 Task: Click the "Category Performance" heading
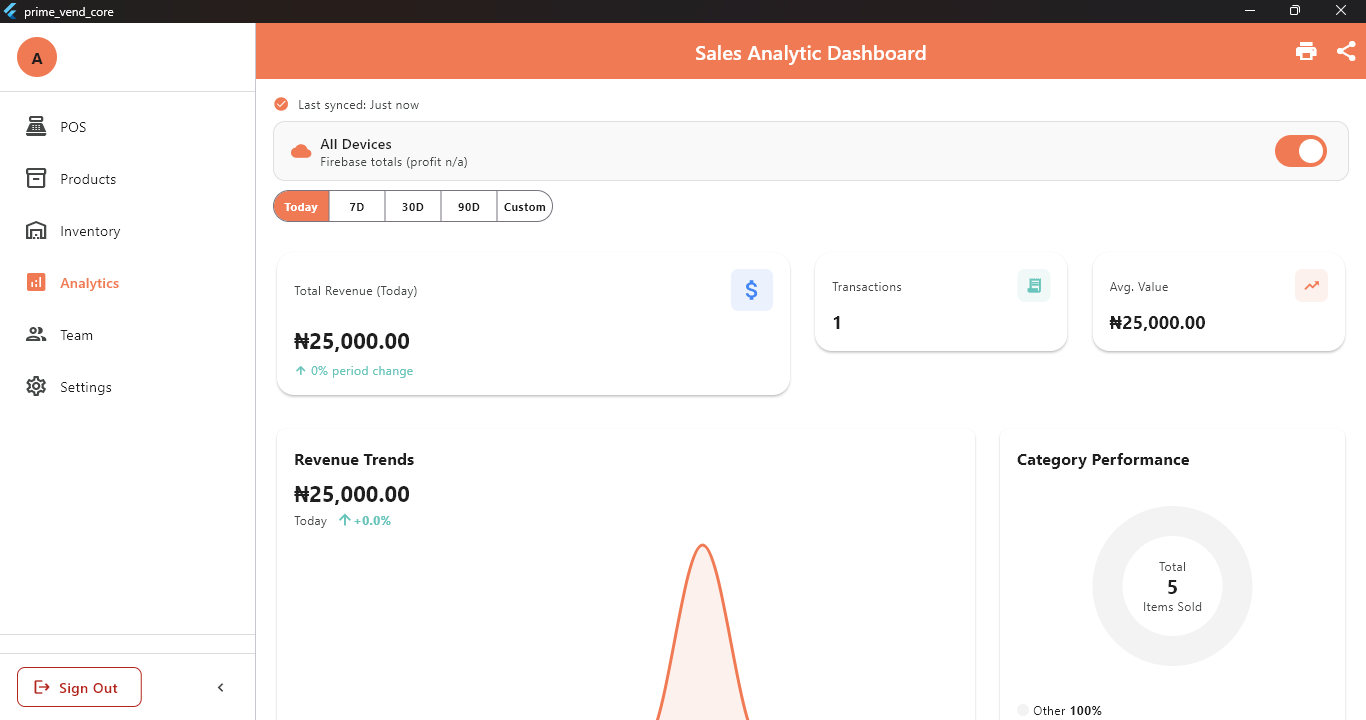[1103, 460]
